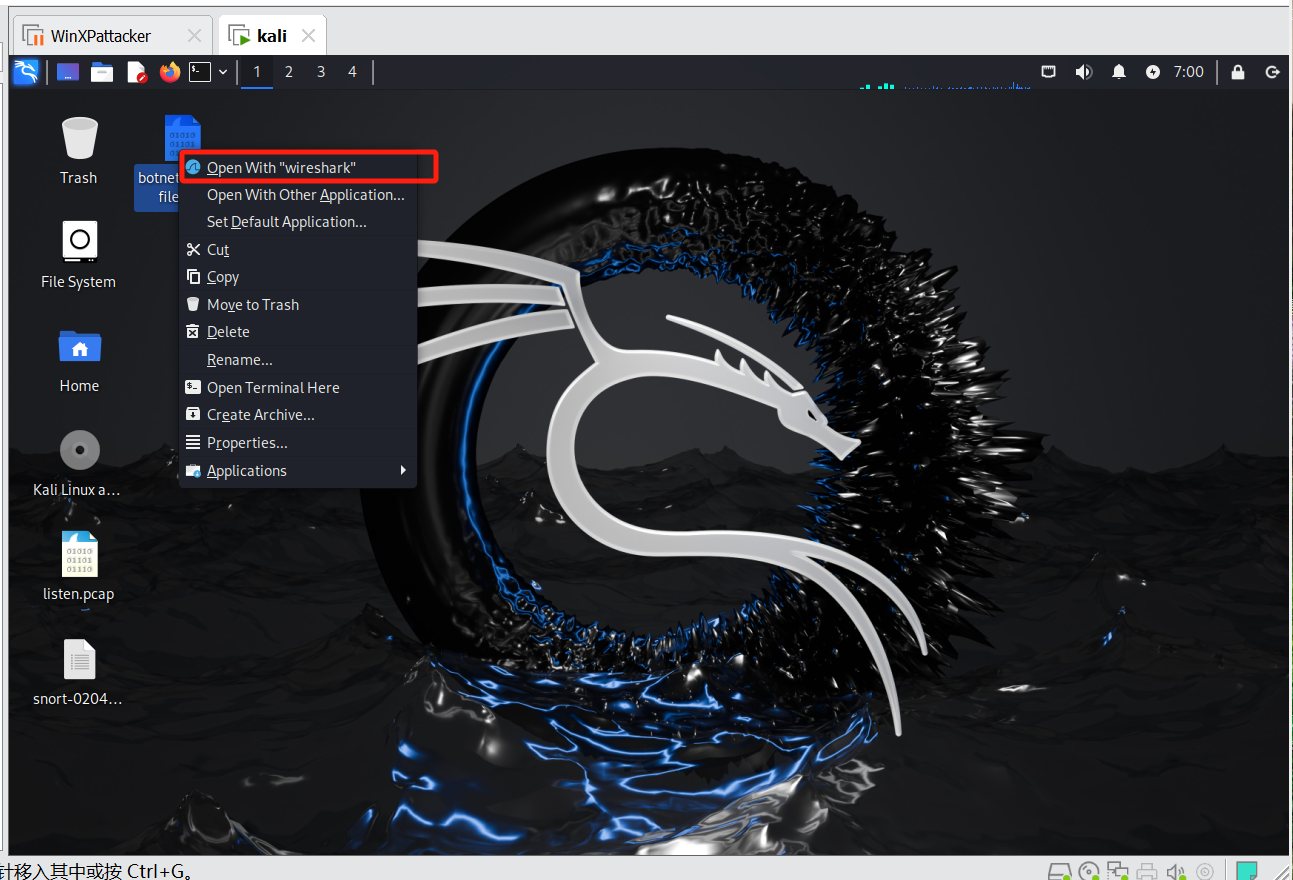Choose Rename... in the context menu
1293x880 pixels.
(298, 360)
